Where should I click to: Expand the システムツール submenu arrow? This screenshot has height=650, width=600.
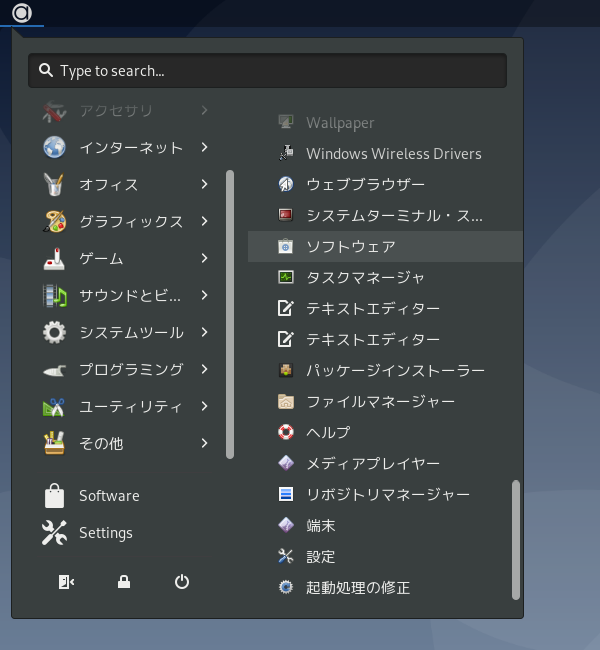click(x=204, y=332)
